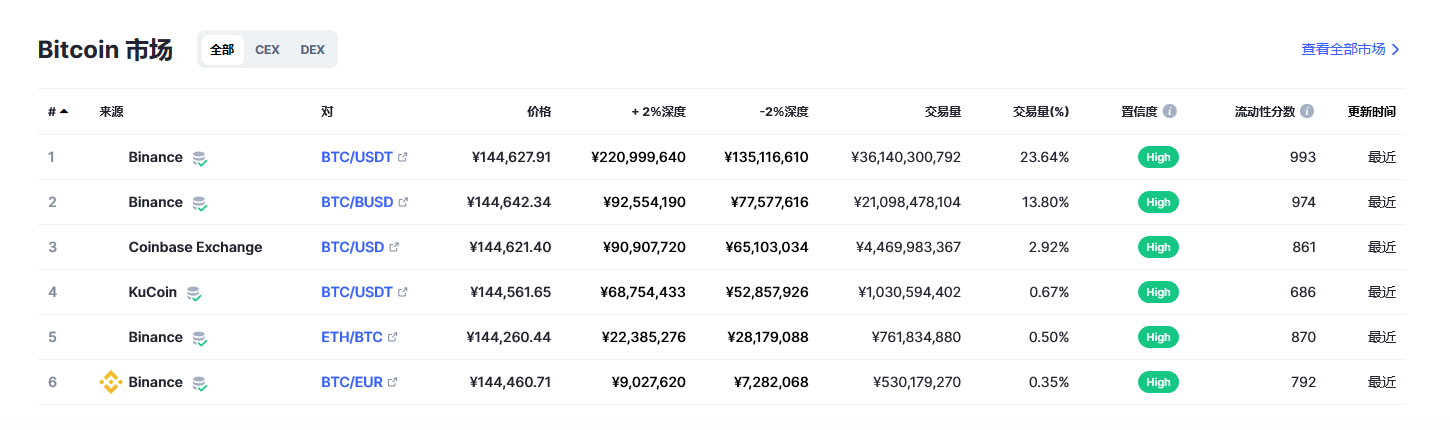This screenshot has width=1450, height=430.
Task: Switch to the CEX tab
Action: tap(267, 50)
